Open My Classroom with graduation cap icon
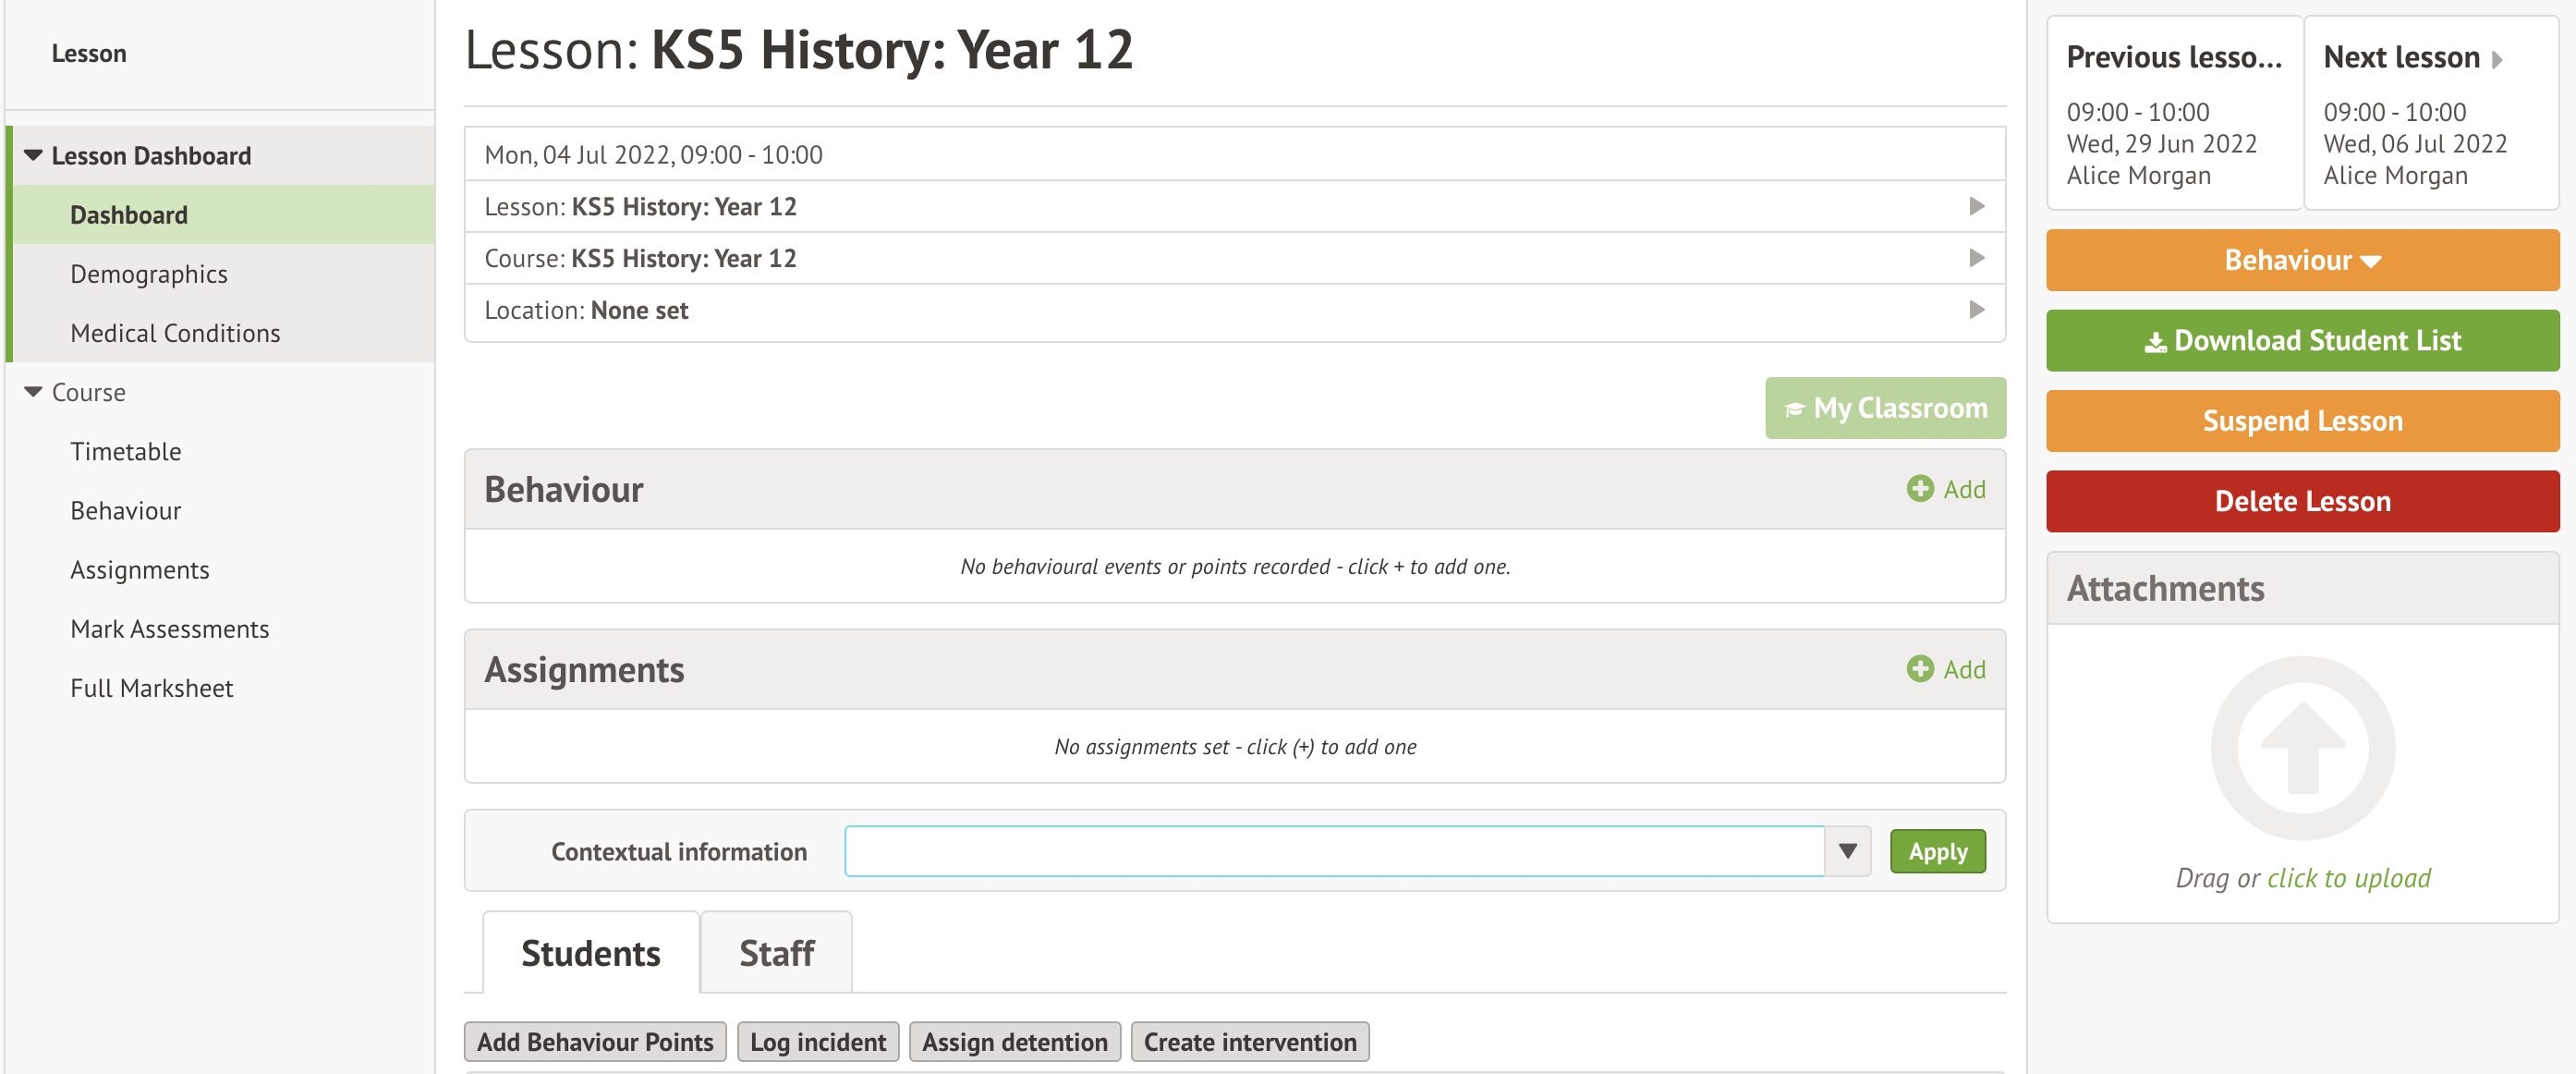 [1885, 408]
